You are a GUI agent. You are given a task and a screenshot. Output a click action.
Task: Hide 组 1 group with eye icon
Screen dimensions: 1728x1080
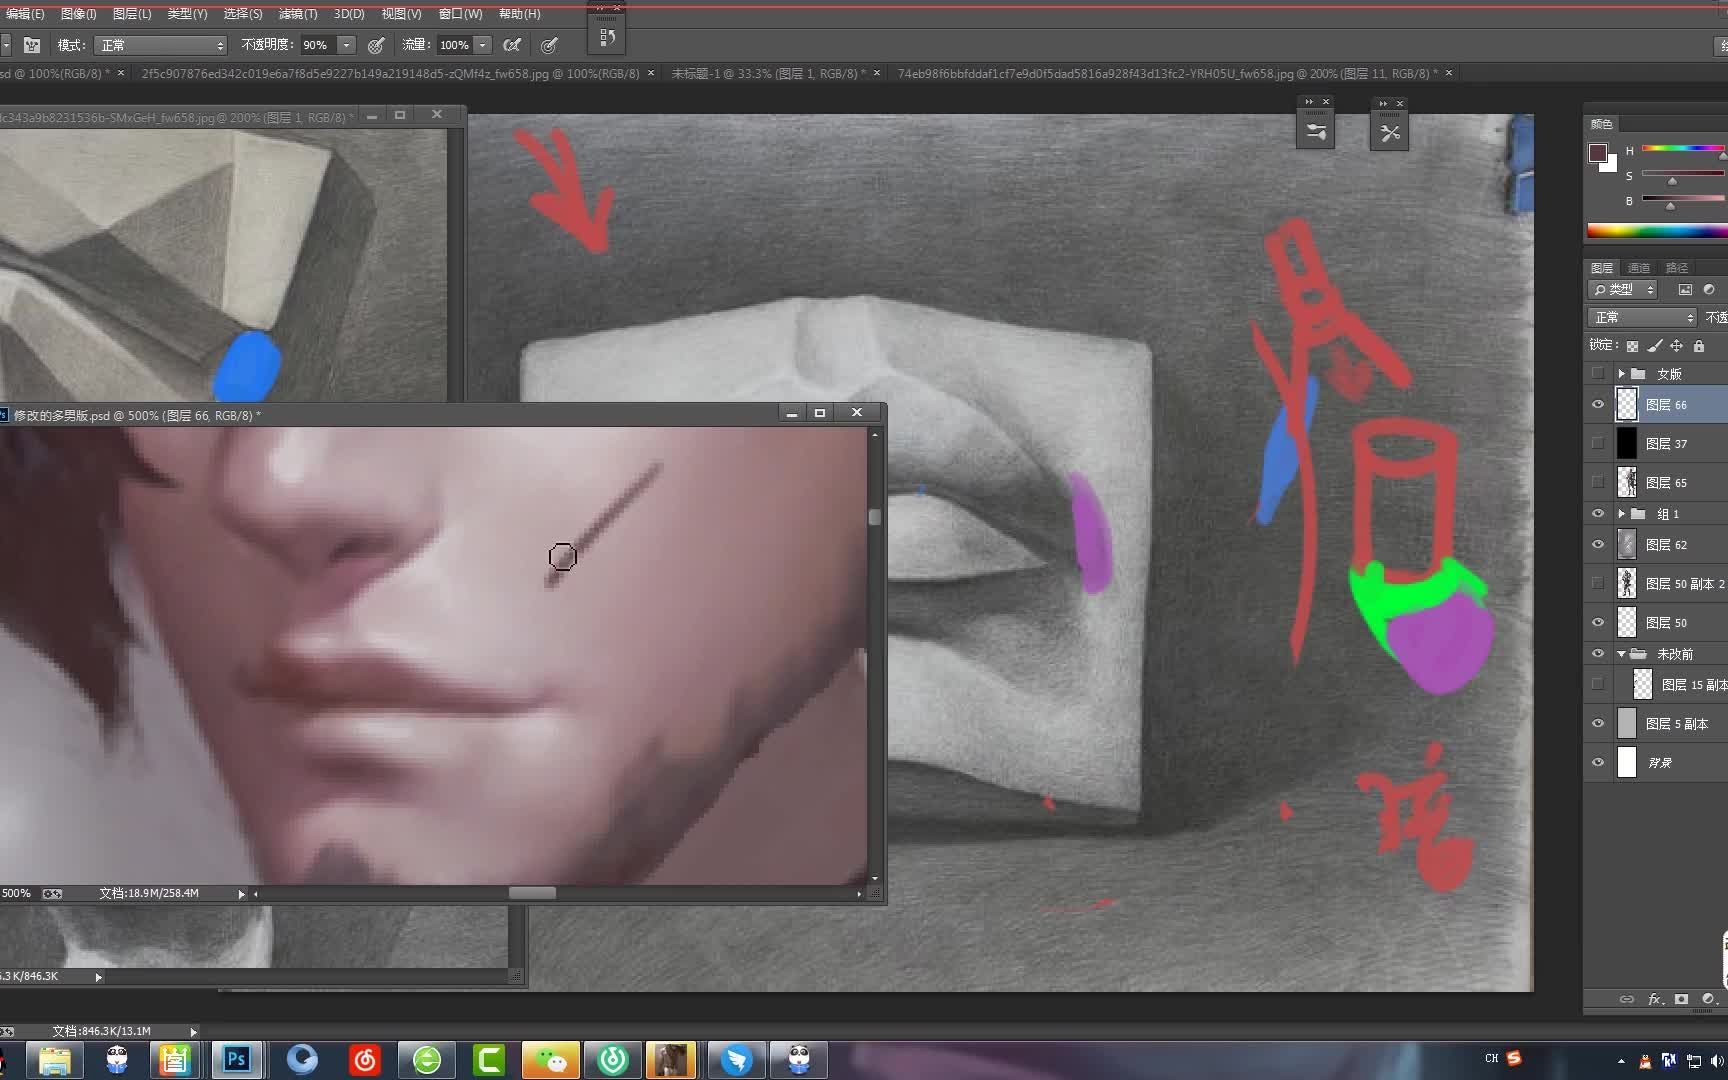pyautogui.click(x=1598, y=514)
